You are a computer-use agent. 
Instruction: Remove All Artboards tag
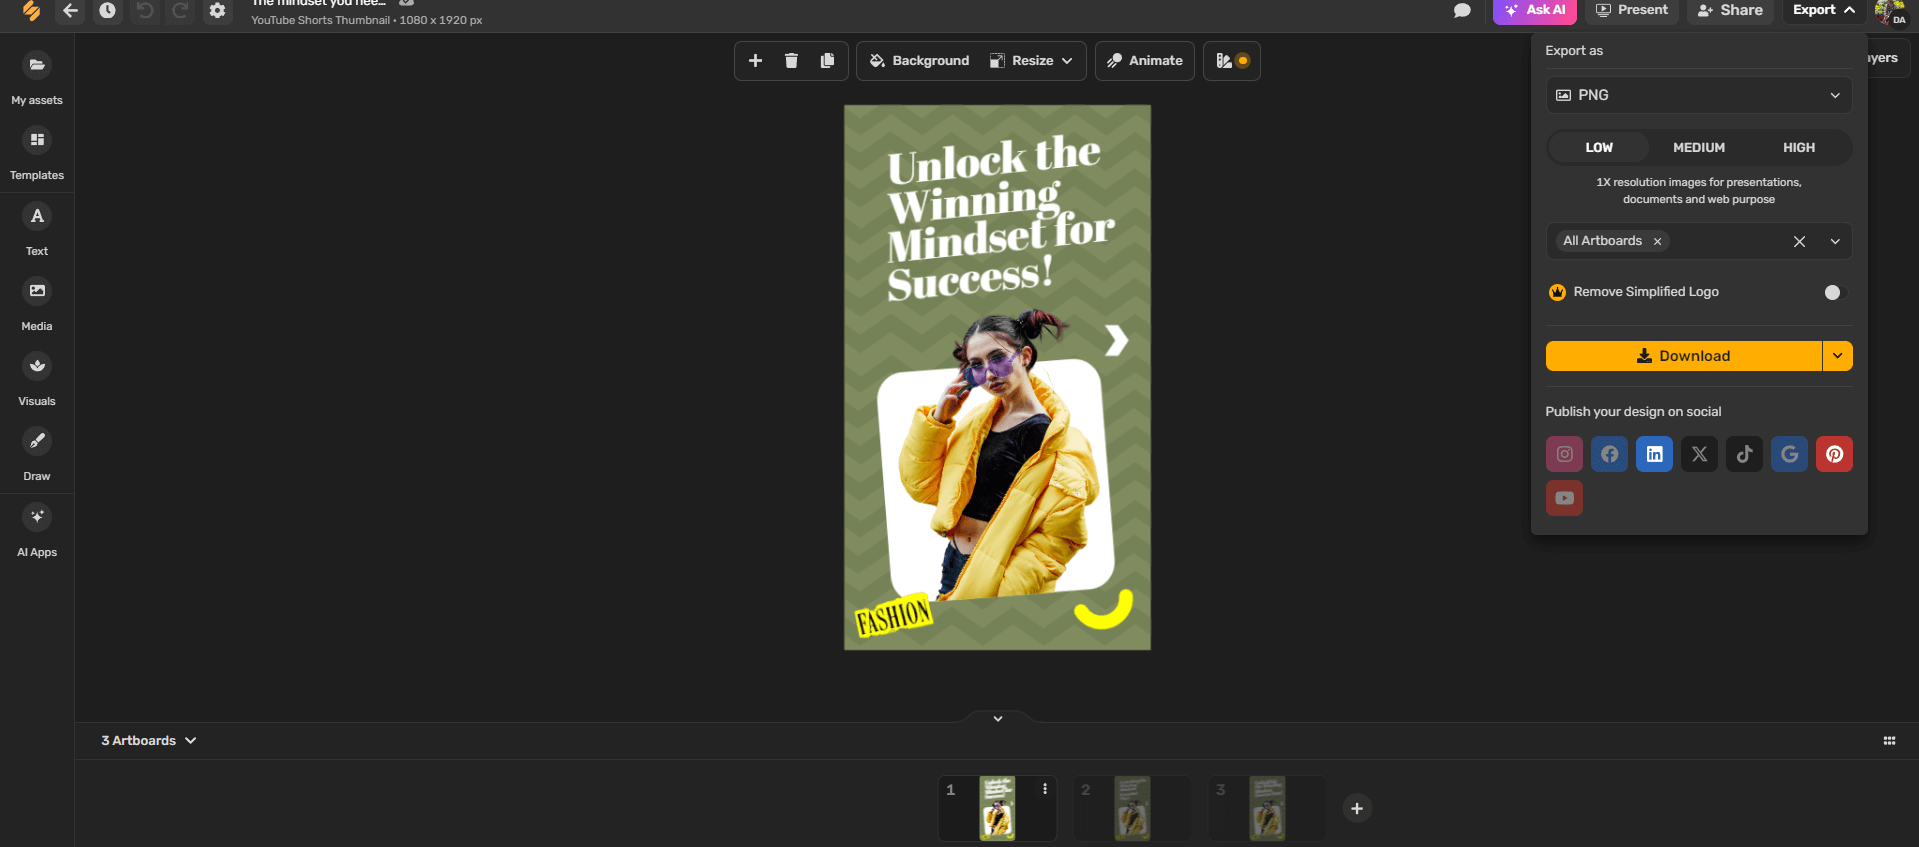[1657, 241]
